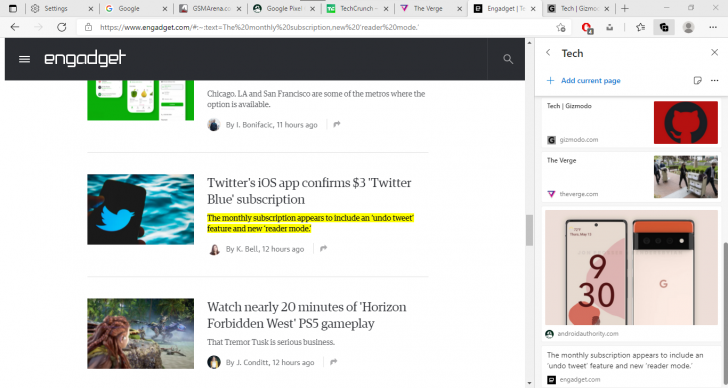
Task: Click author K. Bell link
Action: point(247,249)
